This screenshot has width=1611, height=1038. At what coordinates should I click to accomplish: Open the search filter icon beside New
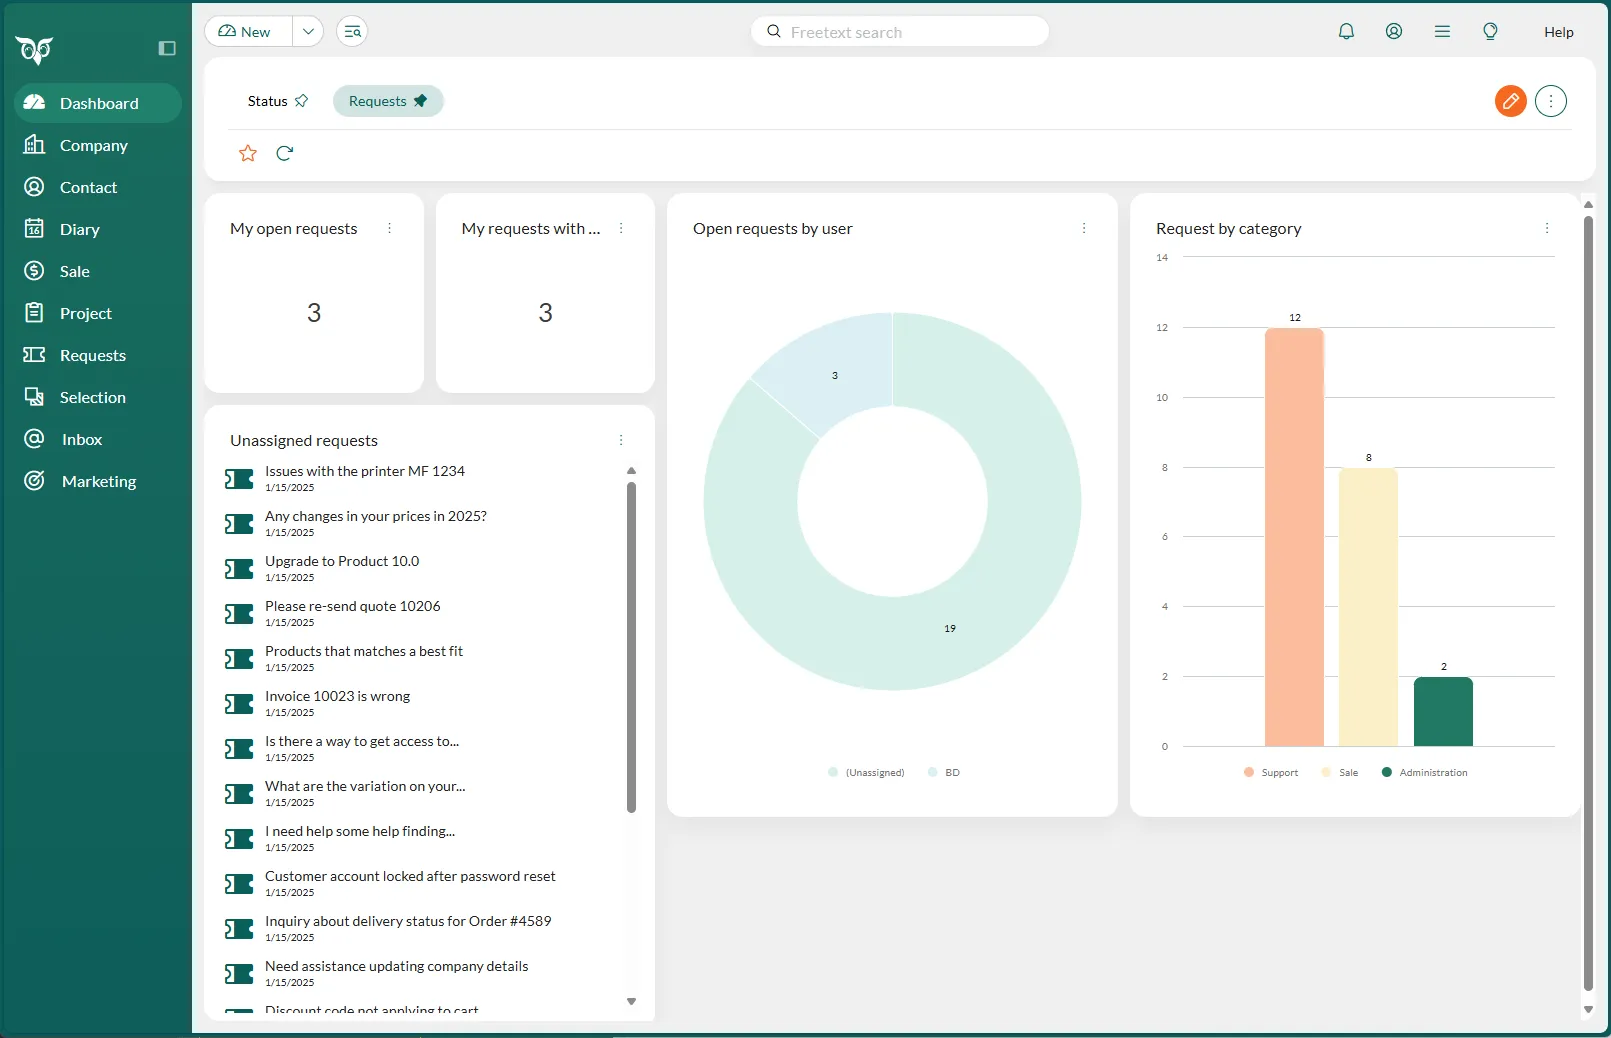(352, 31)
